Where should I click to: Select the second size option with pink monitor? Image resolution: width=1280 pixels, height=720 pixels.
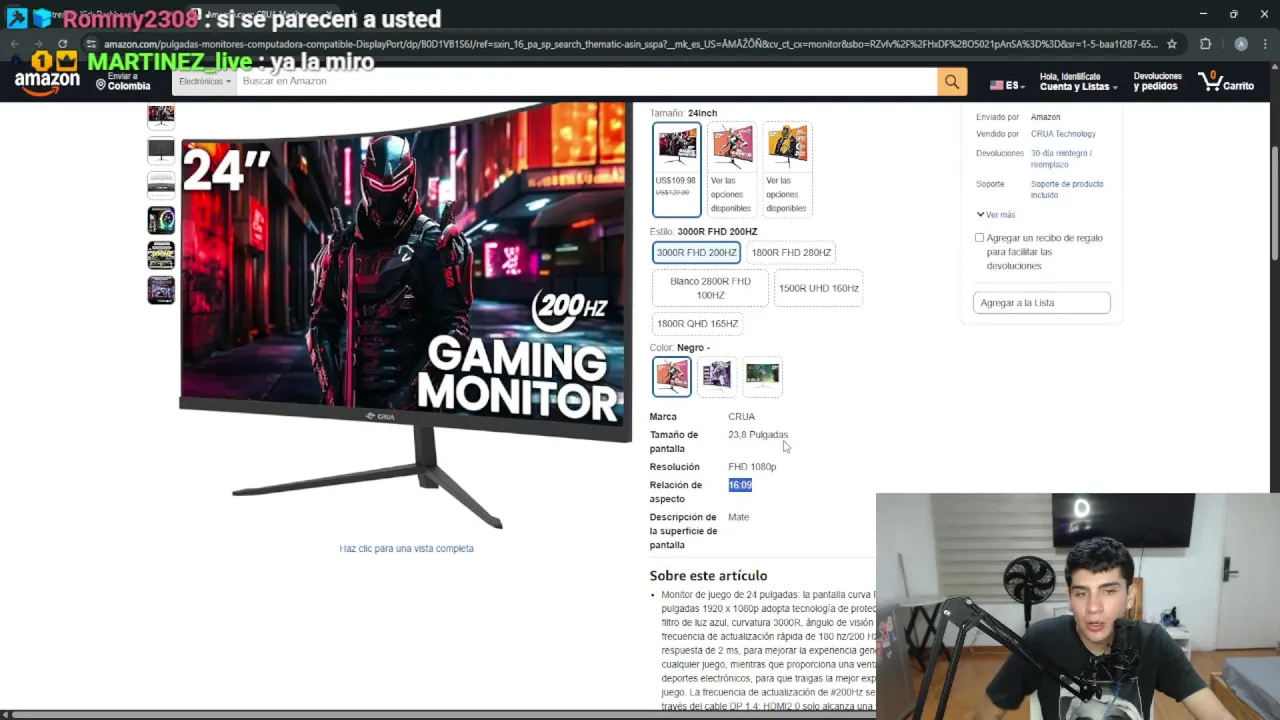pyautogui.click(x=732, y=169)
